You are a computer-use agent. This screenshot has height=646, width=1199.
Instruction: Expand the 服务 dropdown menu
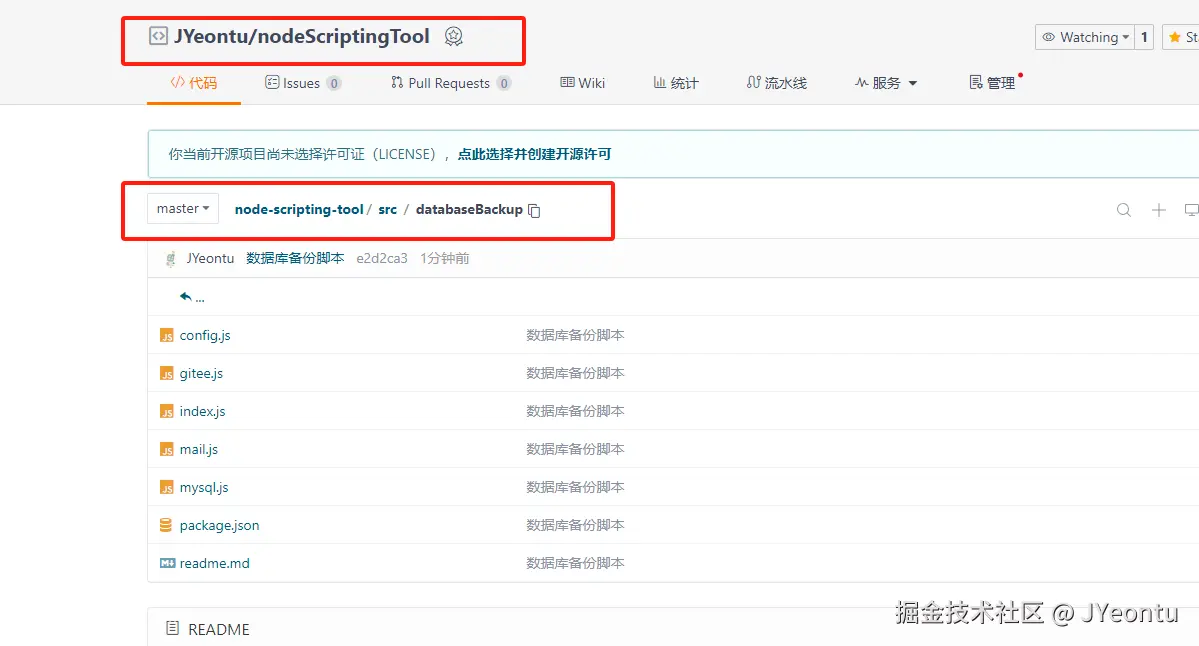pos(886,83)
